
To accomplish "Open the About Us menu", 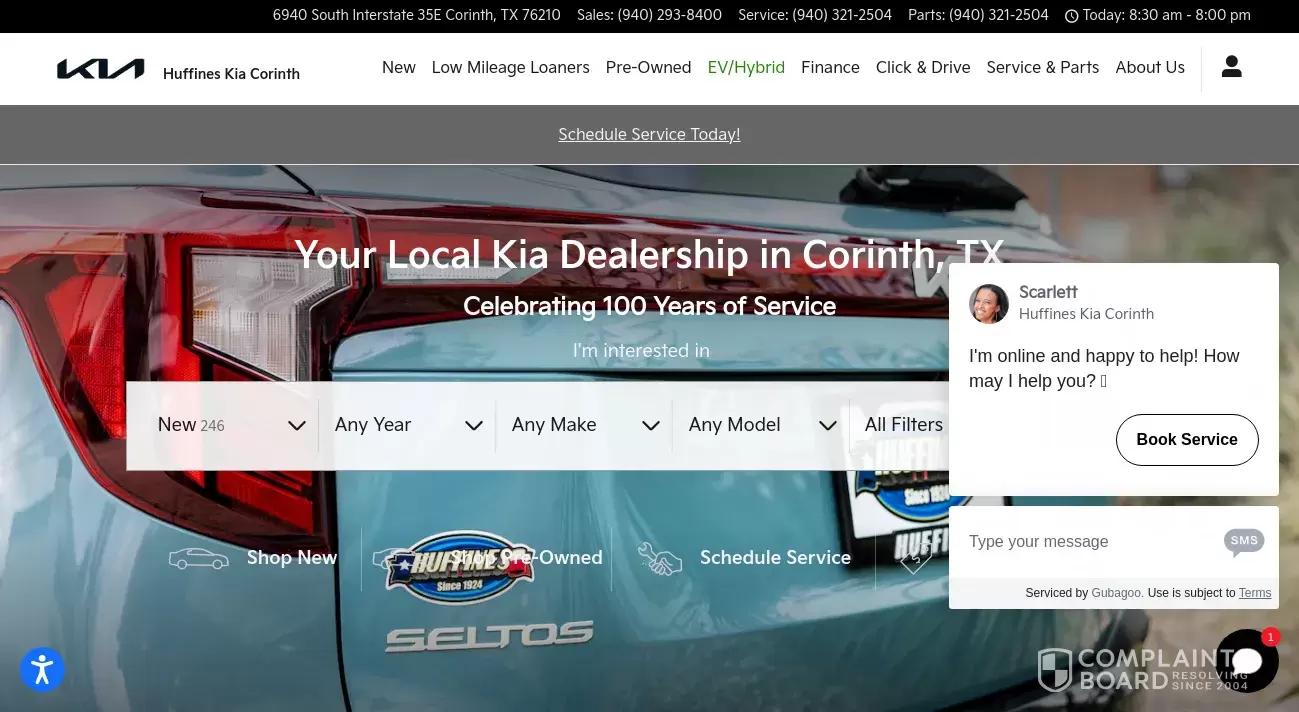I will [1150, 68].
